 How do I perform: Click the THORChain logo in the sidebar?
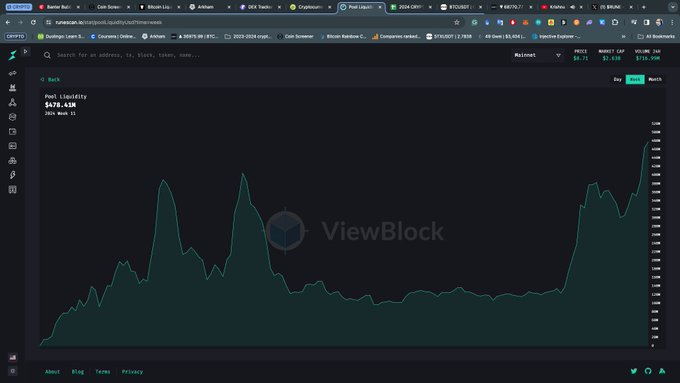[x=13, y=55]
